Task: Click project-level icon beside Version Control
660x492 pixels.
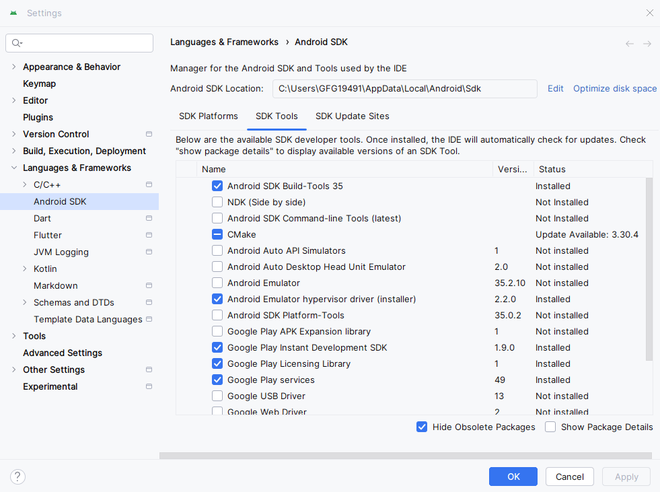Action: coord(149,134)
